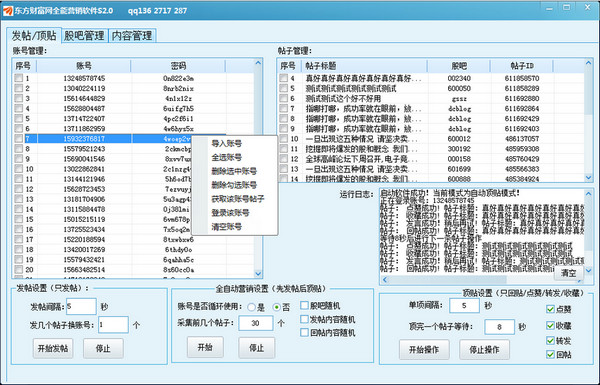Click post list scroll-up arrow

point(589,62)
